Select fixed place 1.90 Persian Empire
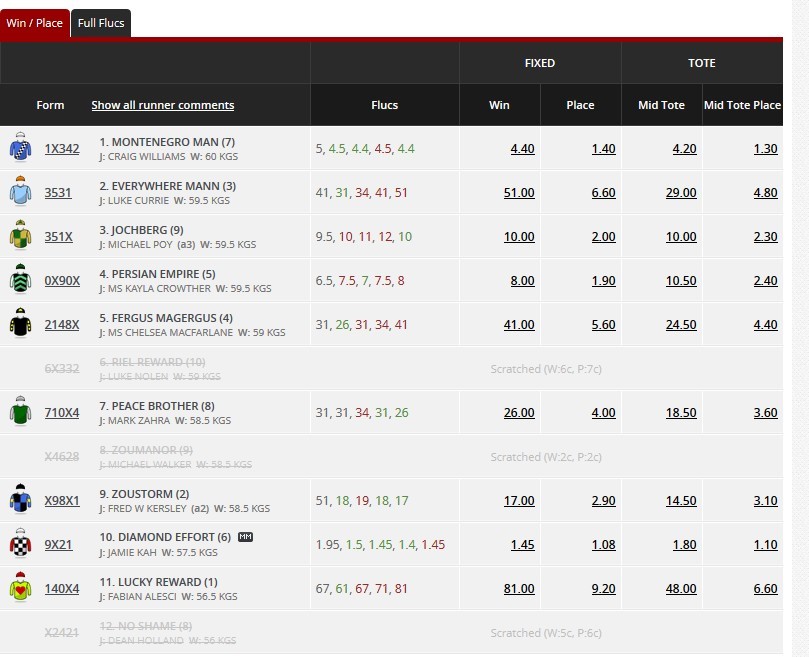The image size is (809, 657). [603, 281]
